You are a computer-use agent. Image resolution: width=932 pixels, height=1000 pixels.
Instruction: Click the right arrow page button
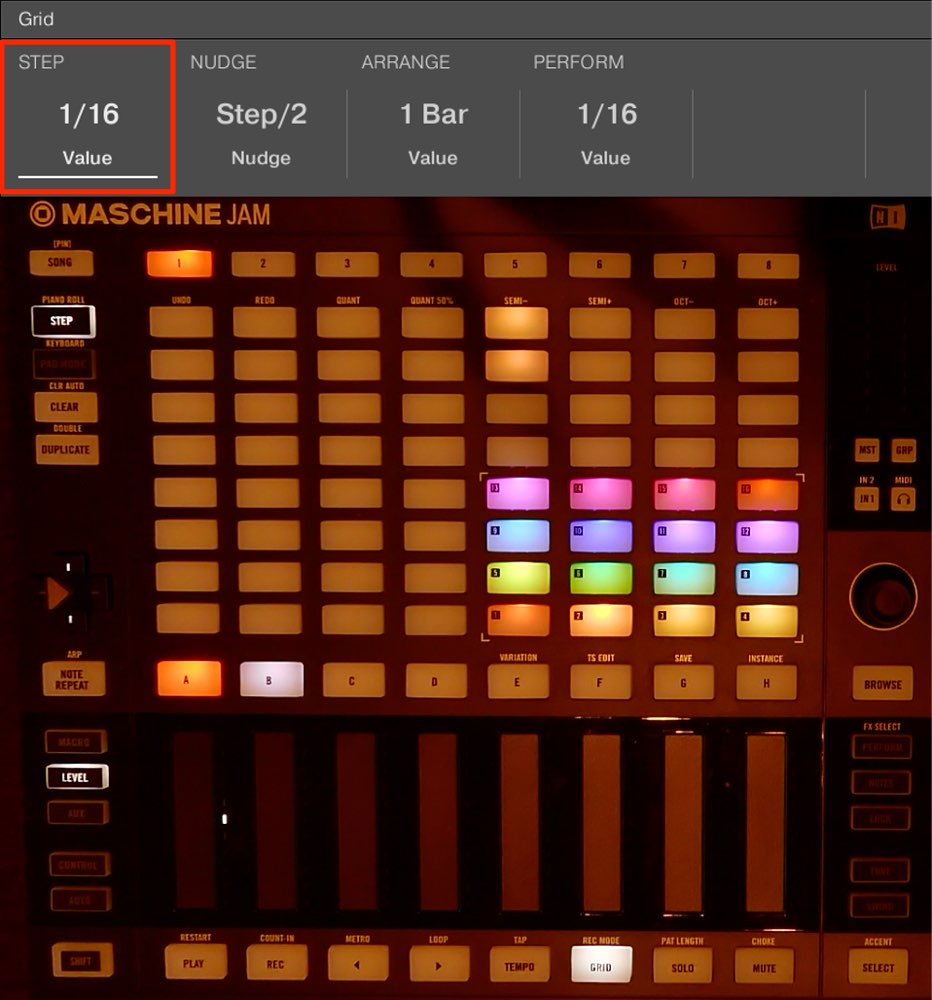click(x=439, y=966)
